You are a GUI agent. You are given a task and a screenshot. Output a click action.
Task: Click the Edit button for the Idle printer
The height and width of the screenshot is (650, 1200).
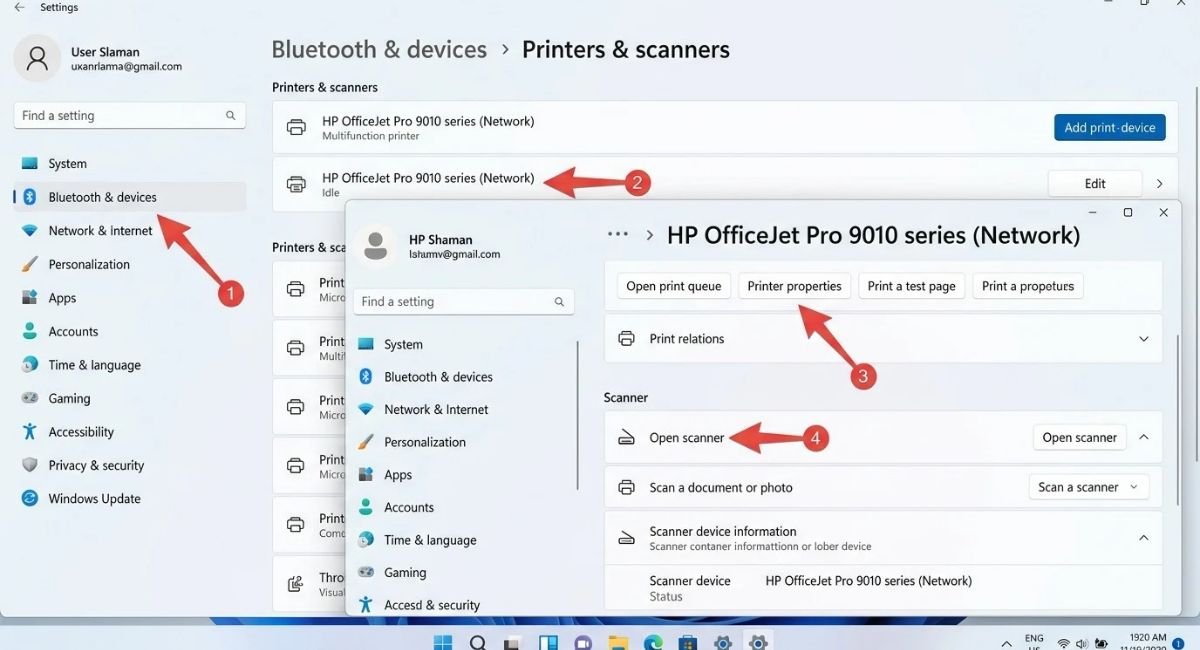[1095, 184]
